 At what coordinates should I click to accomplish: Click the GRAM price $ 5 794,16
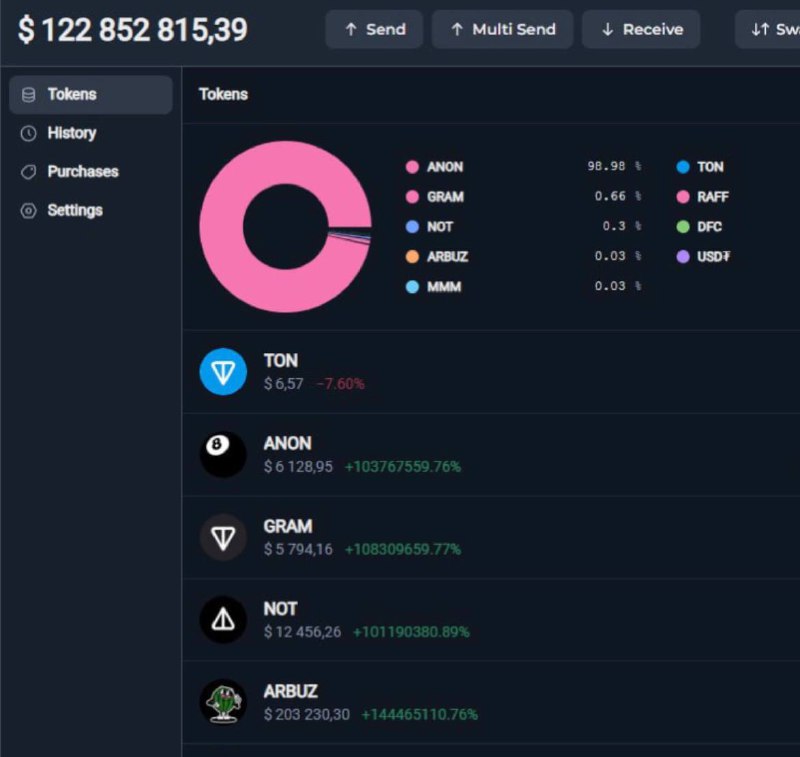[x=298, y=549]
